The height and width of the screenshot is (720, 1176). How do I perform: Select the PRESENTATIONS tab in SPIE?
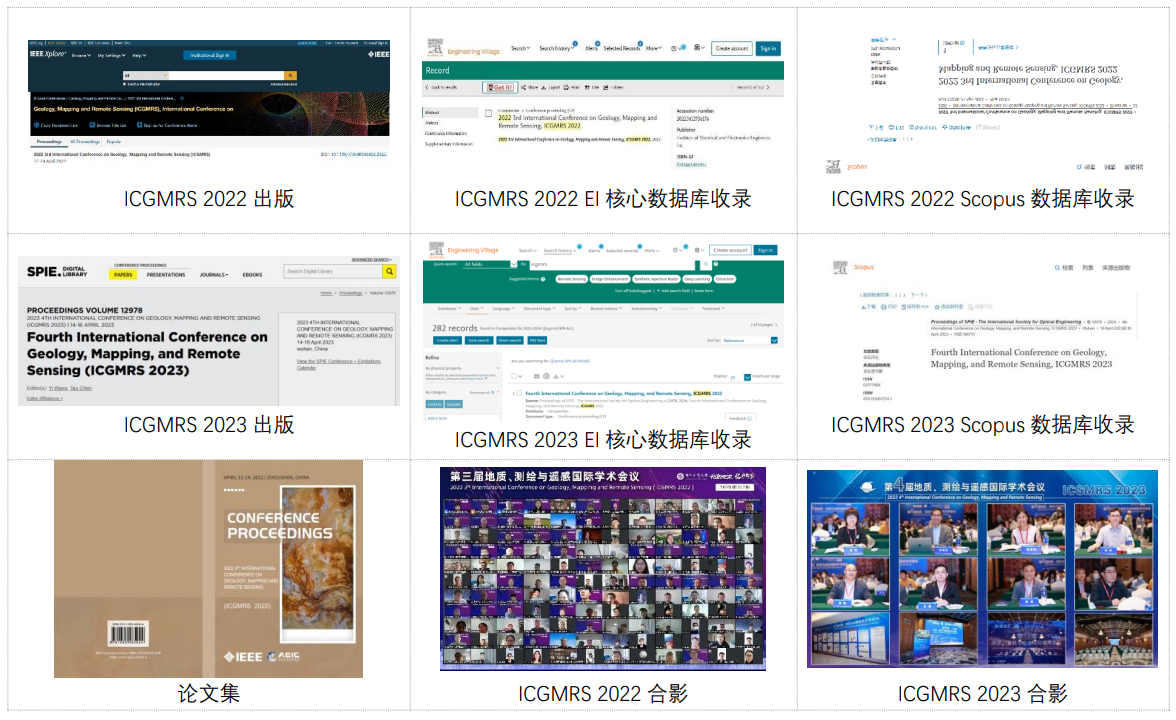coord(166,274)
